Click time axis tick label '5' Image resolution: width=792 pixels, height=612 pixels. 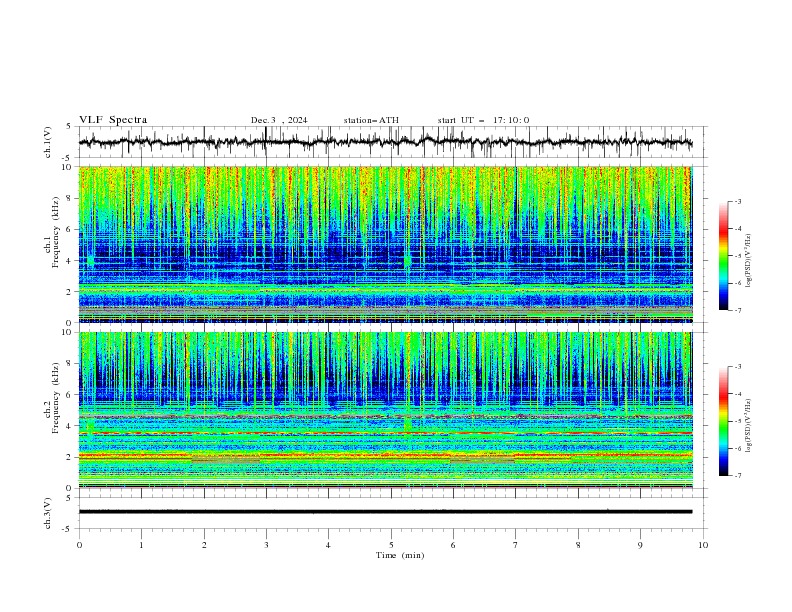391,545
